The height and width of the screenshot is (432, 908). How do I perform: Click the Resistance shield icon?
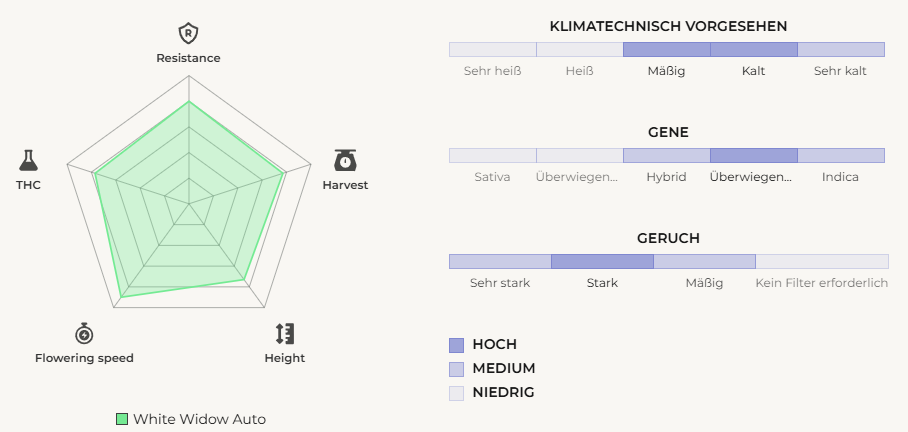tap(188, 34)
